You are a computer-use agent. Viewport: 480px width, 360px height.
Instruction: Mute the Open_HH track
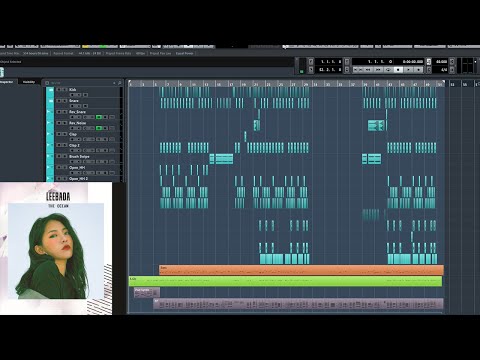(x=59, y=168)
